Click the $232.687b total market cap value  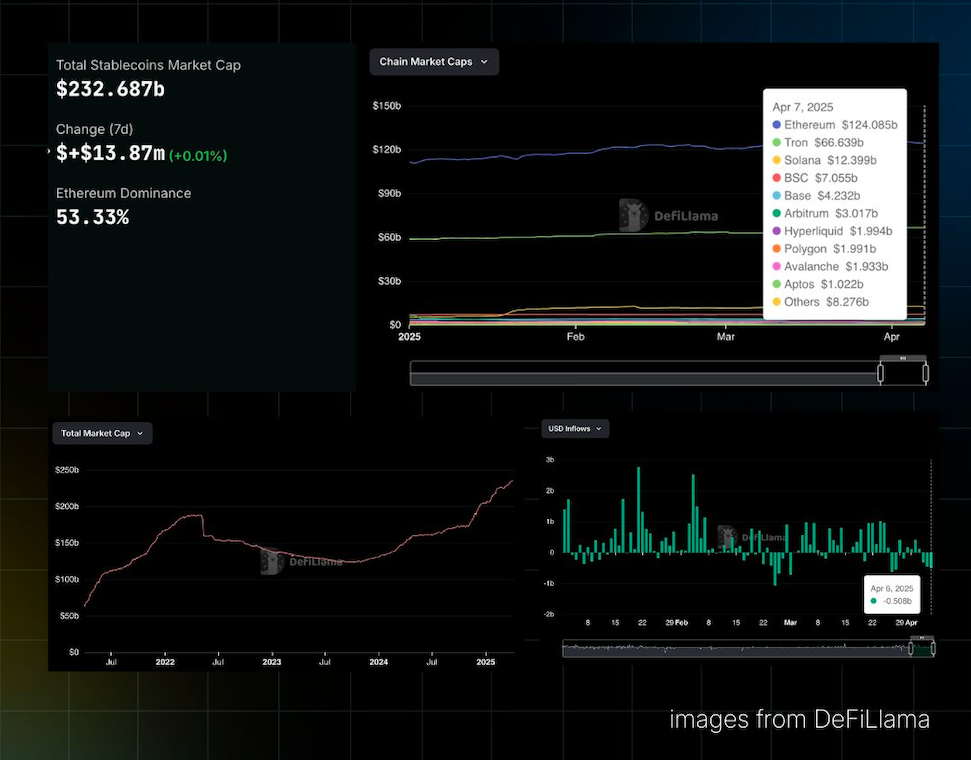(110, 89)
